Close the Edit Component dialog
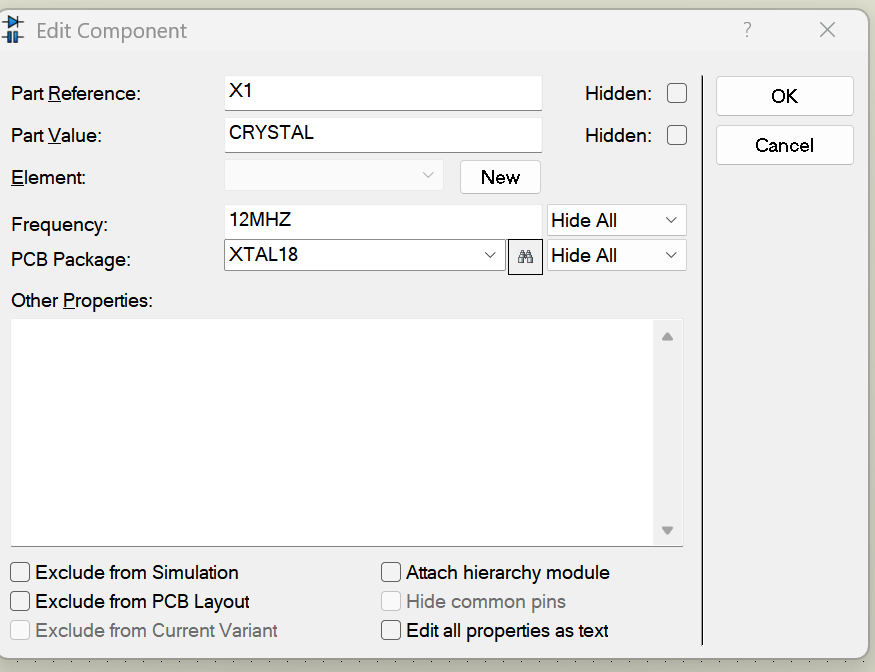 click(x=827, y=30)
